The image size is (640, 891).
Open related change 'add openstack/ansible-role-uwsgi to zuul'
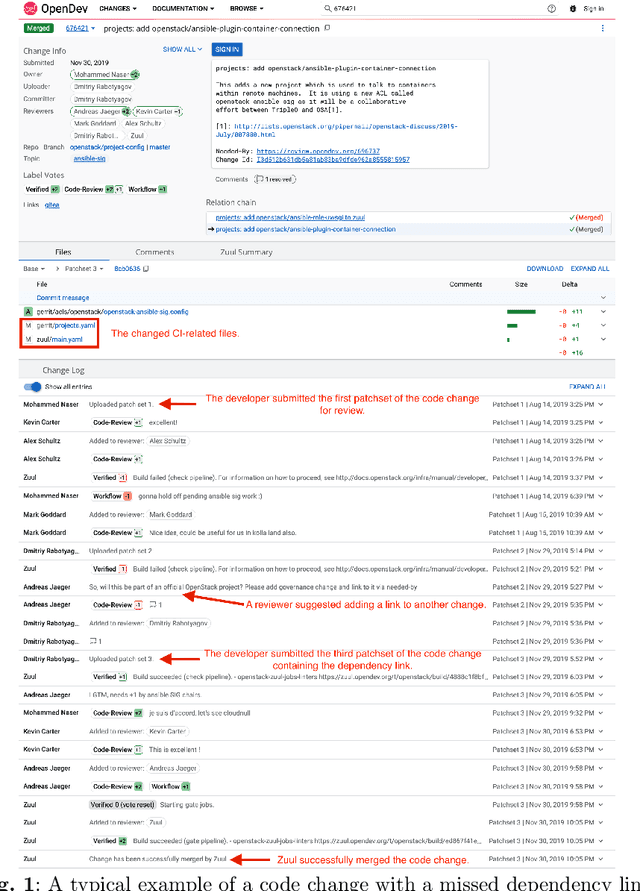coord(290,218)
